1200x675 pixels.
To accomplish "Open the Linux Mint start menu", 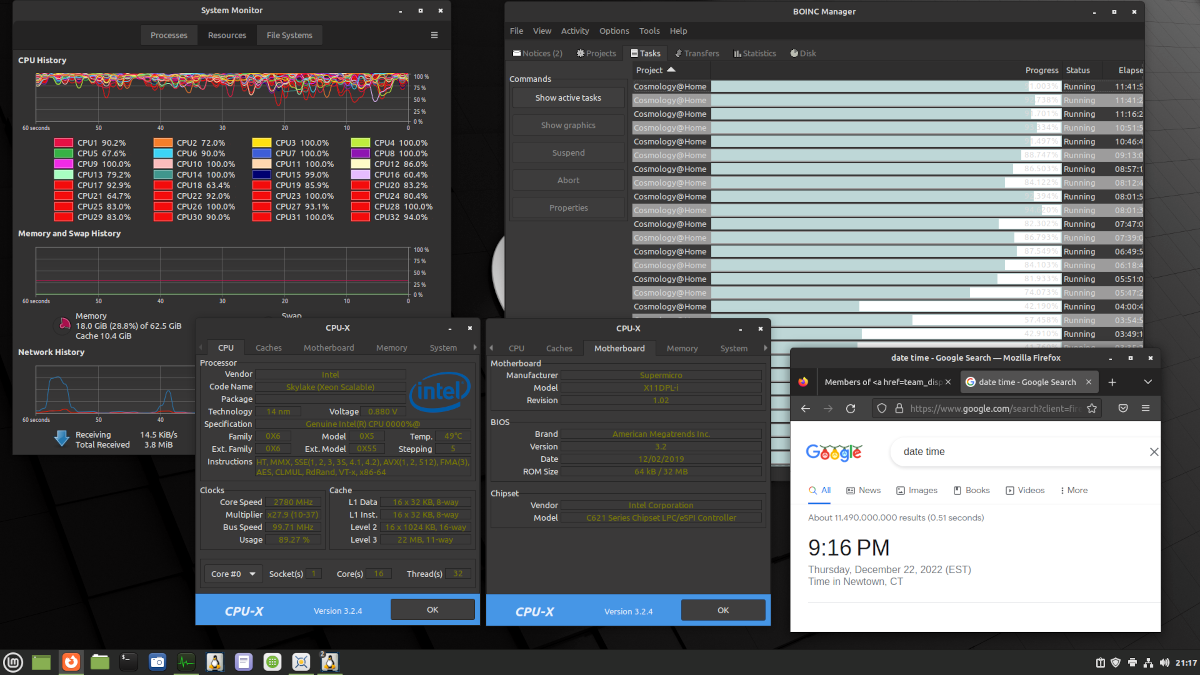I will tap(13, 661).
